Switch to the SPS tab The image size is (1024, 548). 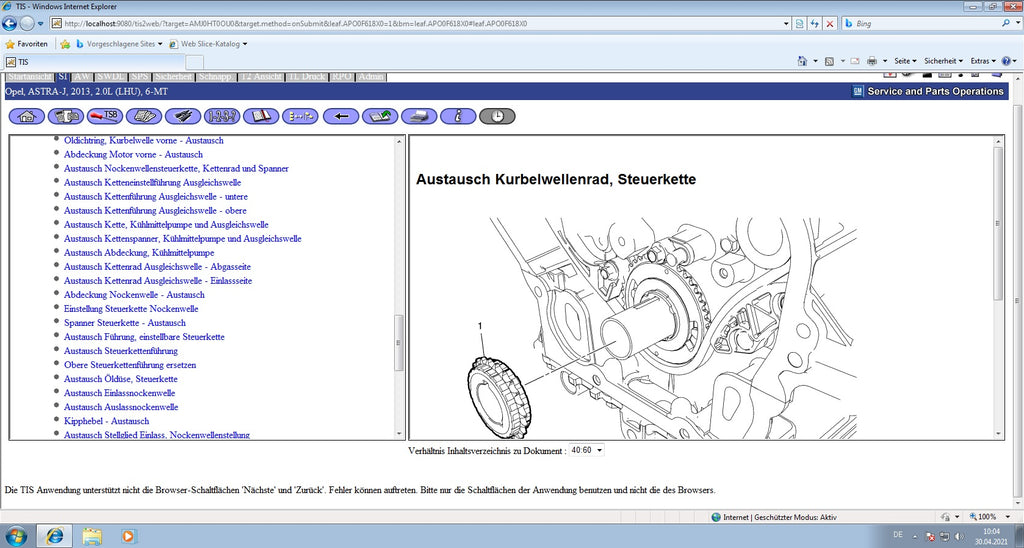point(140,76)
